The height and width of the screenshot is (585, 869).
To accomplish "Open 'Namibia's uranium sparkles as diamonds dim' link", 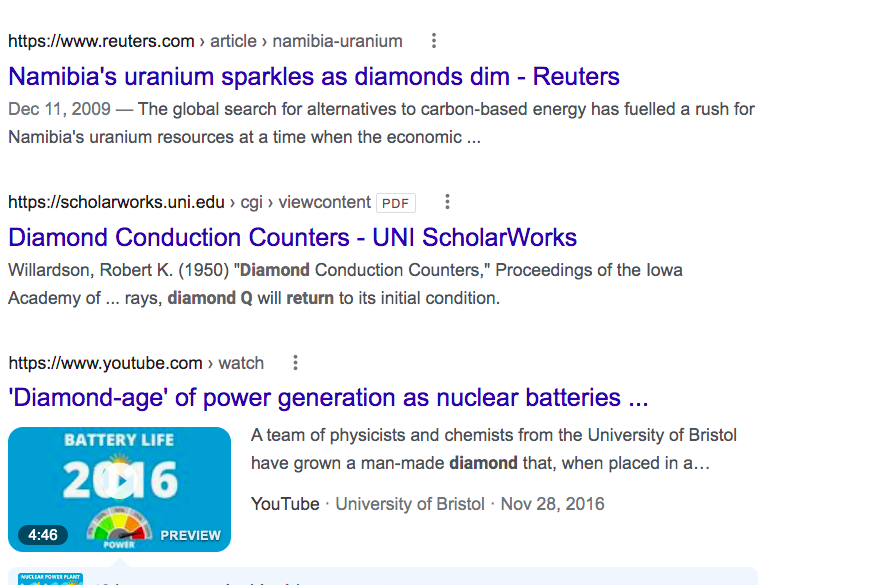I will [x=314, y=76].
